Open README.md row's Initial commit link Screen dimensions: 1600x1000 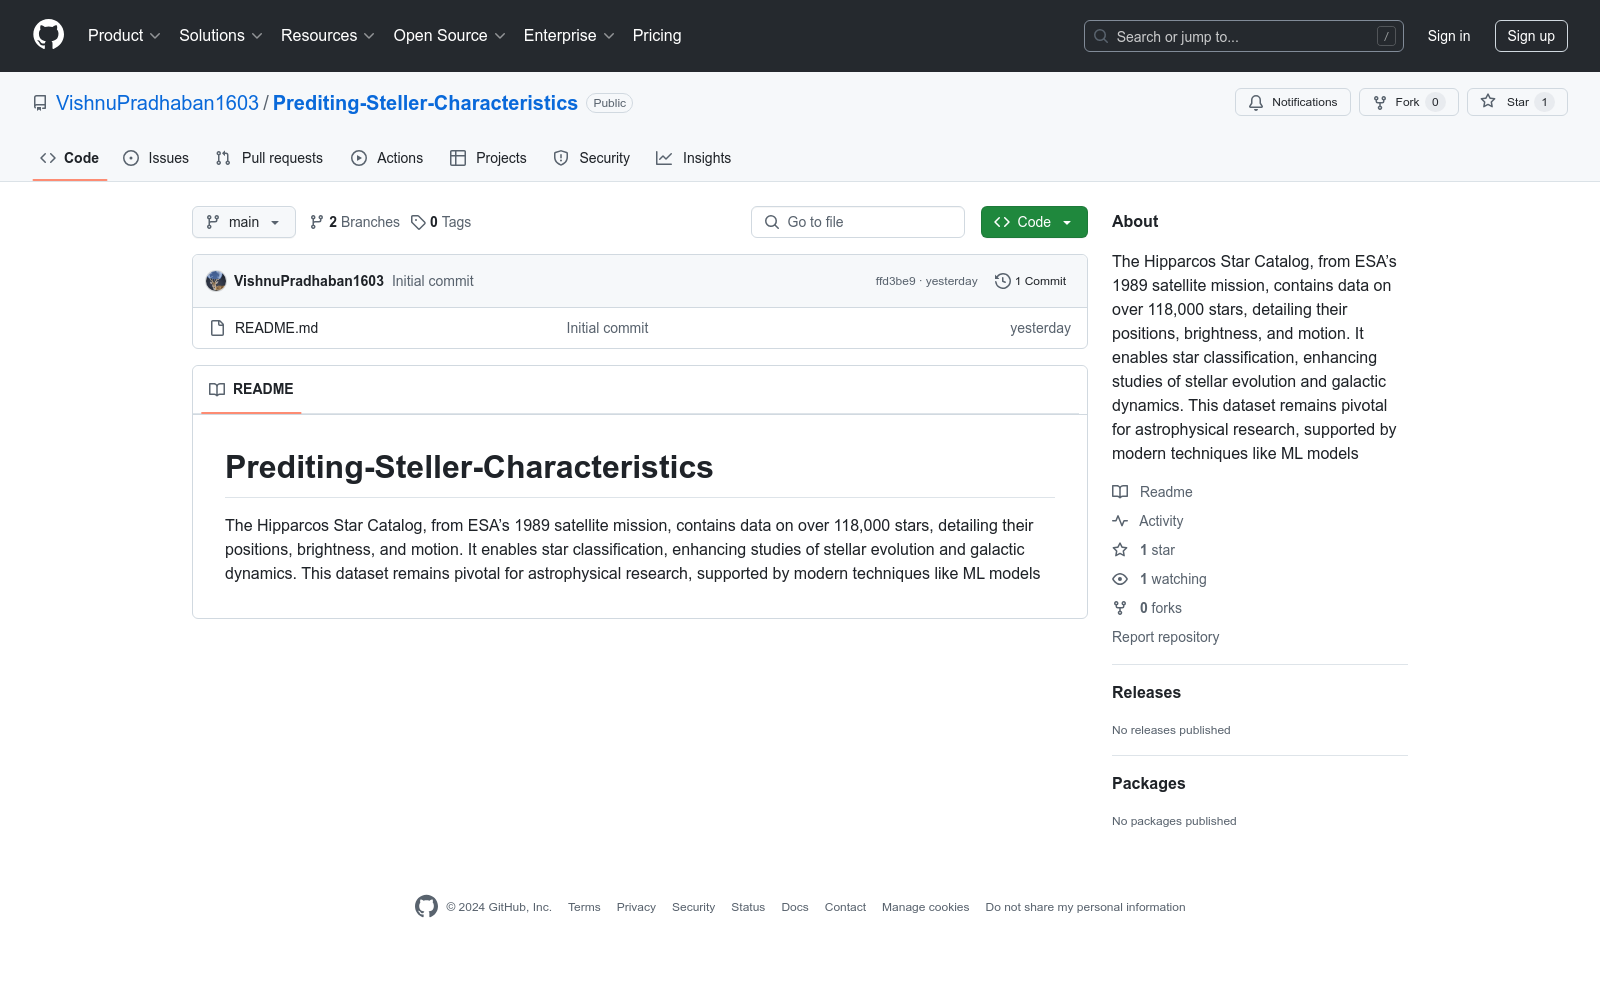click(607, 328)
